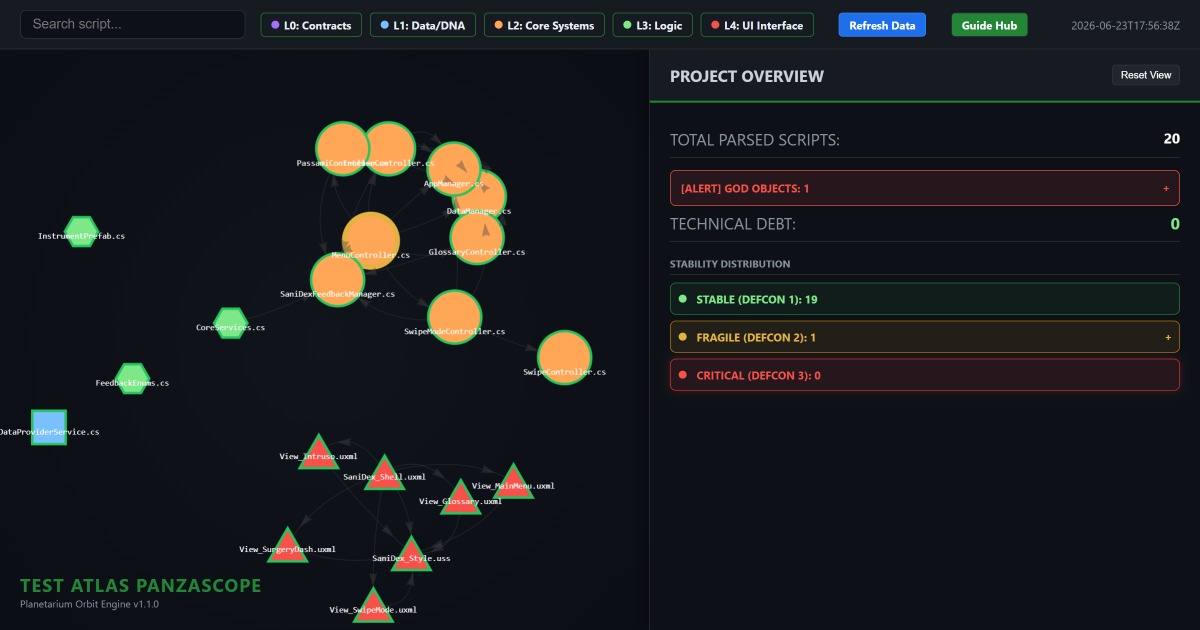Expand the Fragile (DEFCON 2) row

pos(925,337)
